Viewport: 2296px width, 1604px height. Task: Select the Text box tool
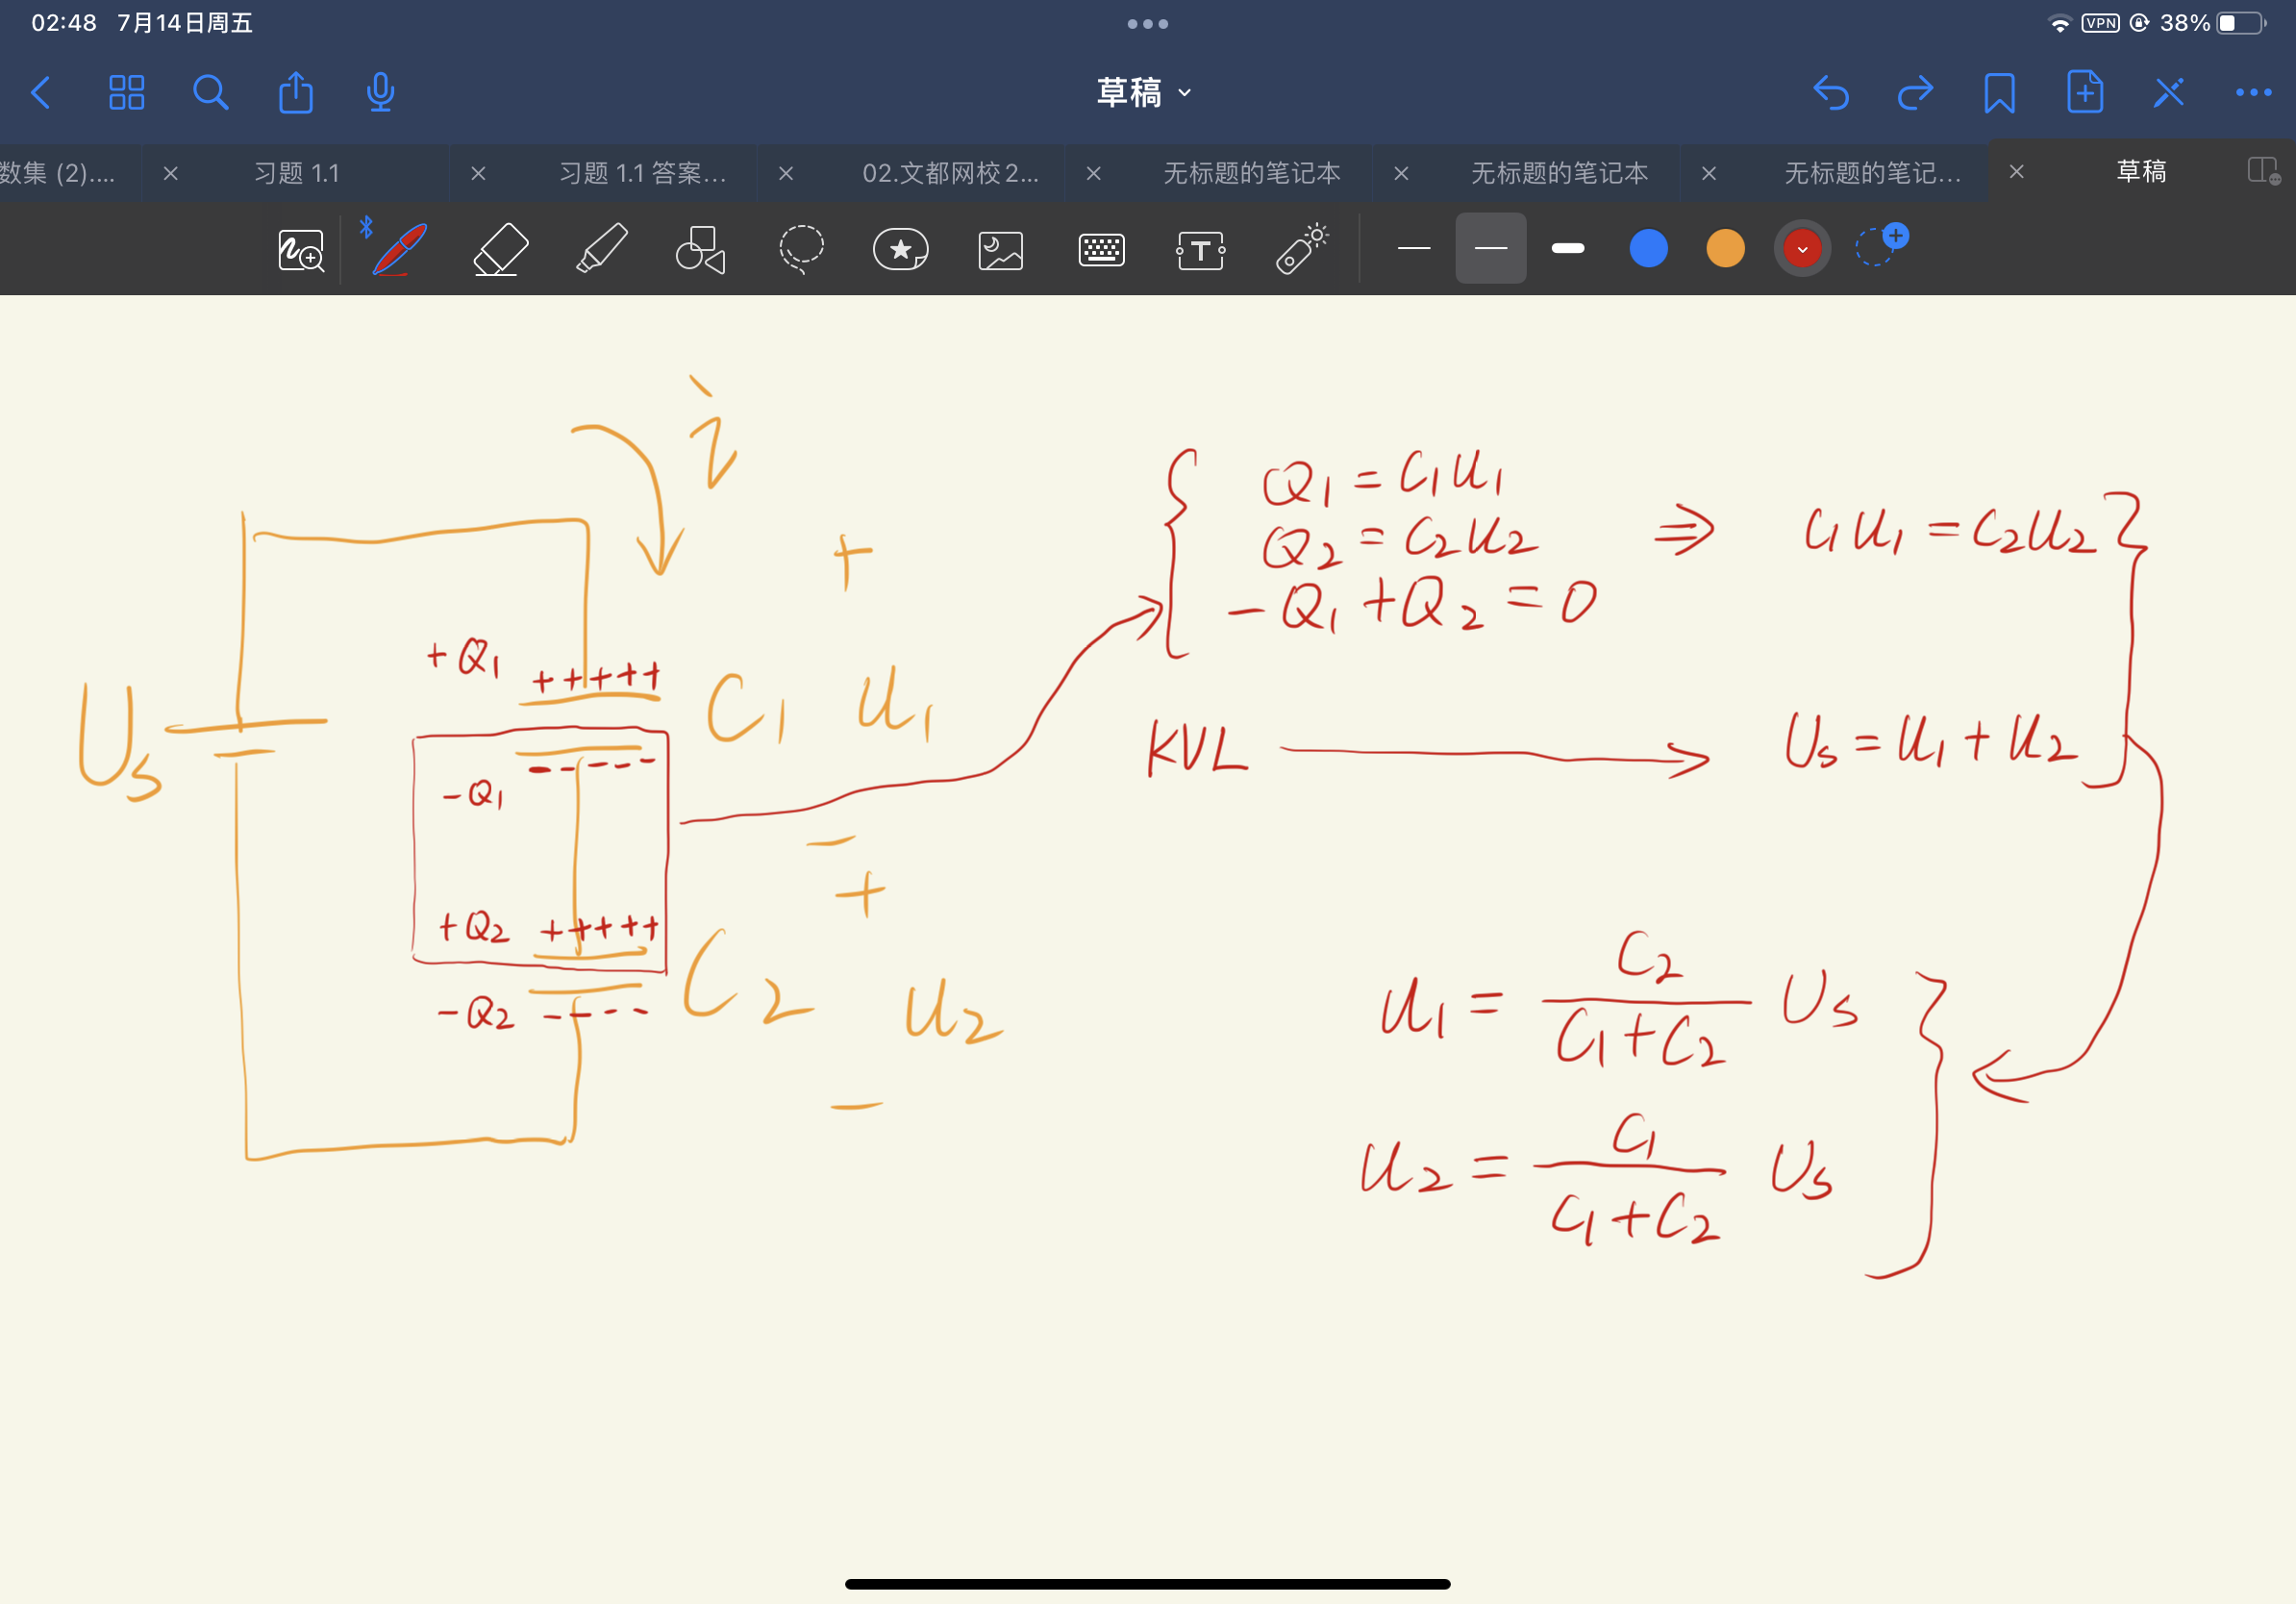coord(1200,250)
